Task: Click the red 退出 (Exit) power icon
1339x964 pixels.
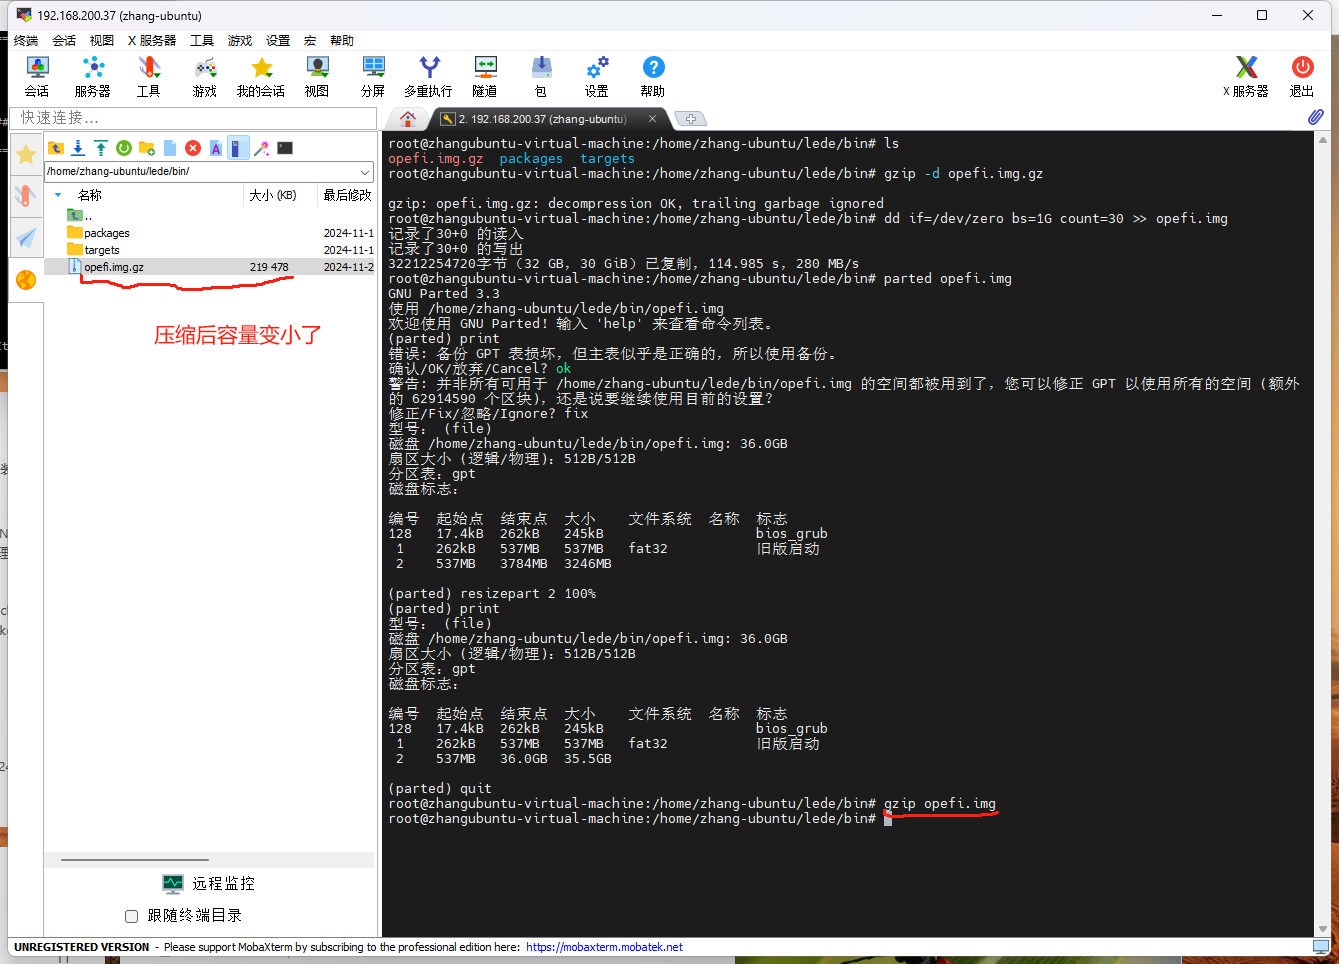Action: pos(1302,76)
